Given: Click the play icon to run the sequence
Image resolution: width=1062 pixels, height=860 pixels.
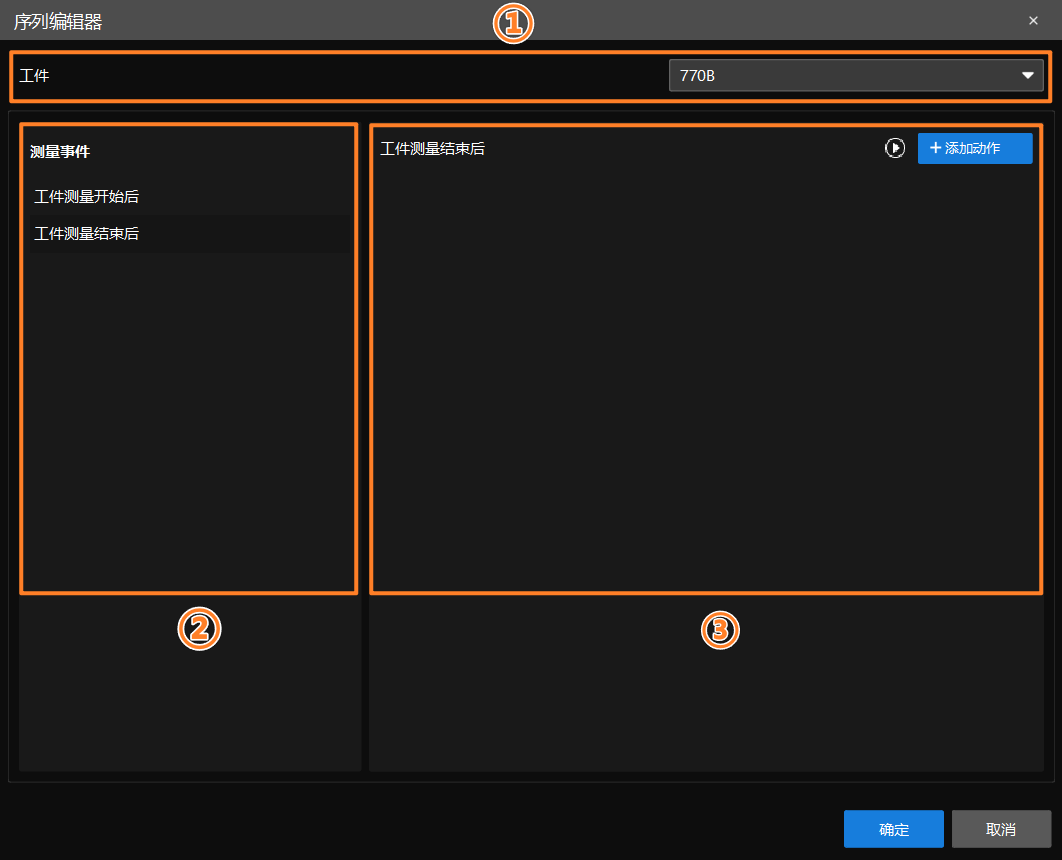Looking at the screenshot, I should tap(895, 148).
